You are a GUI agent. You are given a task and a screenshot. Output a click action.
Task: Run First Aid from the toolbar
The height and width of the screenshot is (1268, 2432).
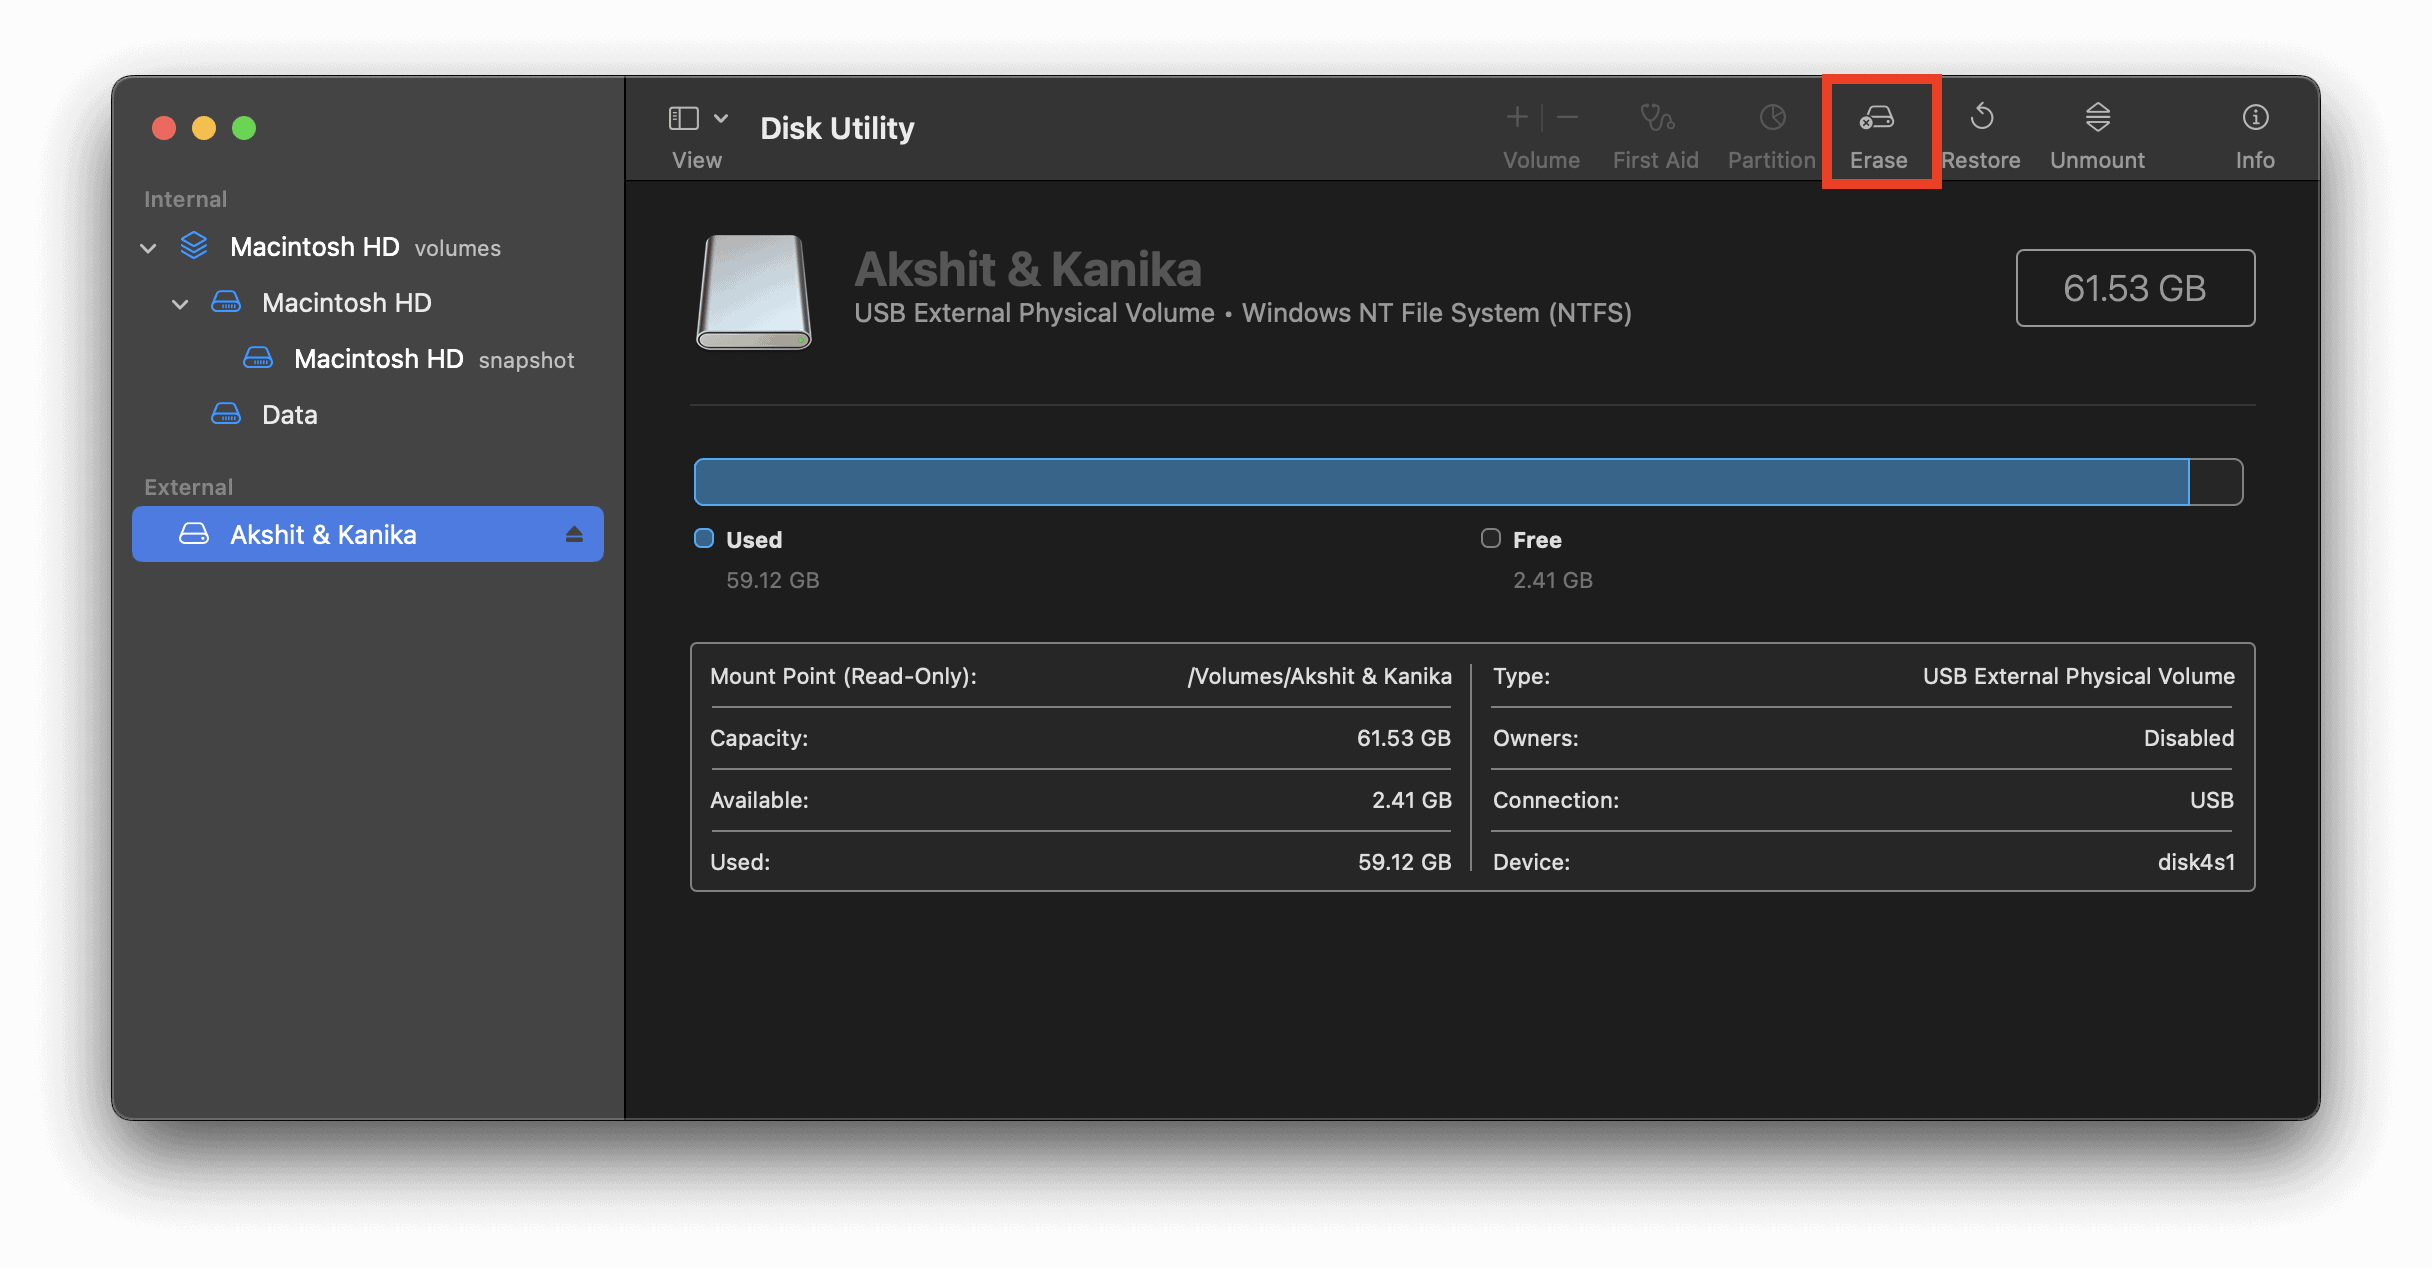pos(1656,118)
